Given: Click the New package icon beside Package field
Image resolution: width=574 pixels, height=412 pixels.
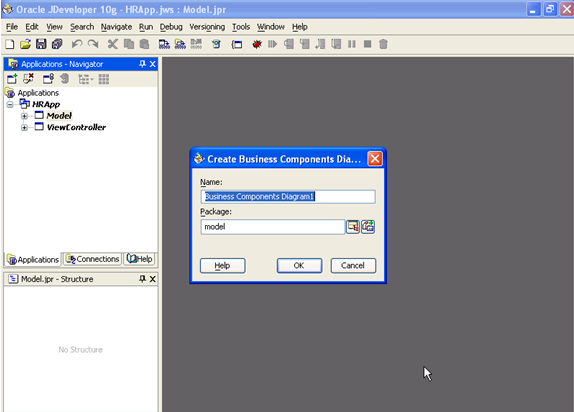Looking at the screenshot, I should coord(368,227).
